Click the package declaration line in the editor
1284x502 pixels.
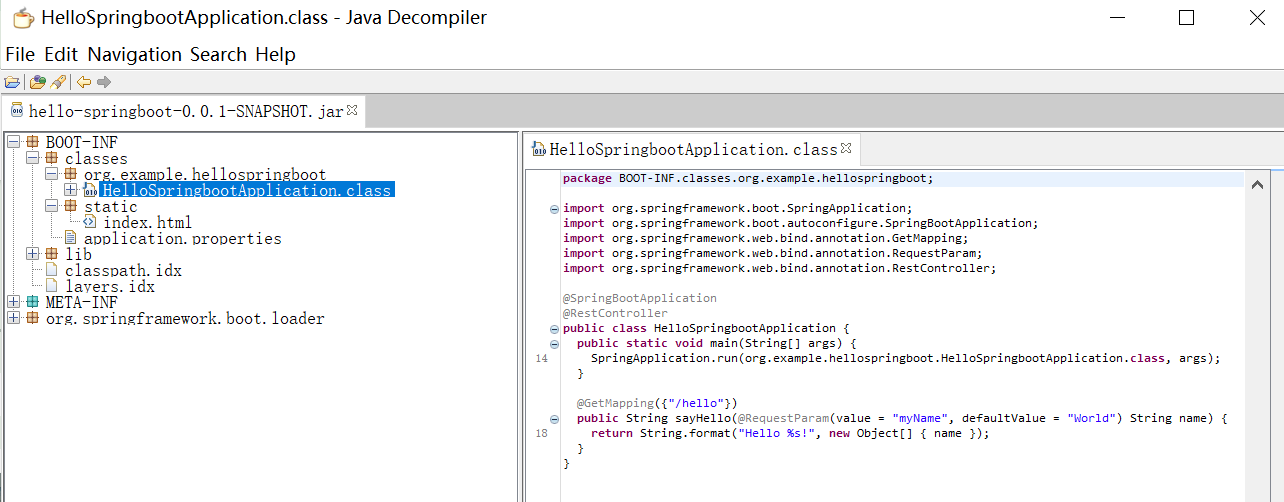pos(747,179)
